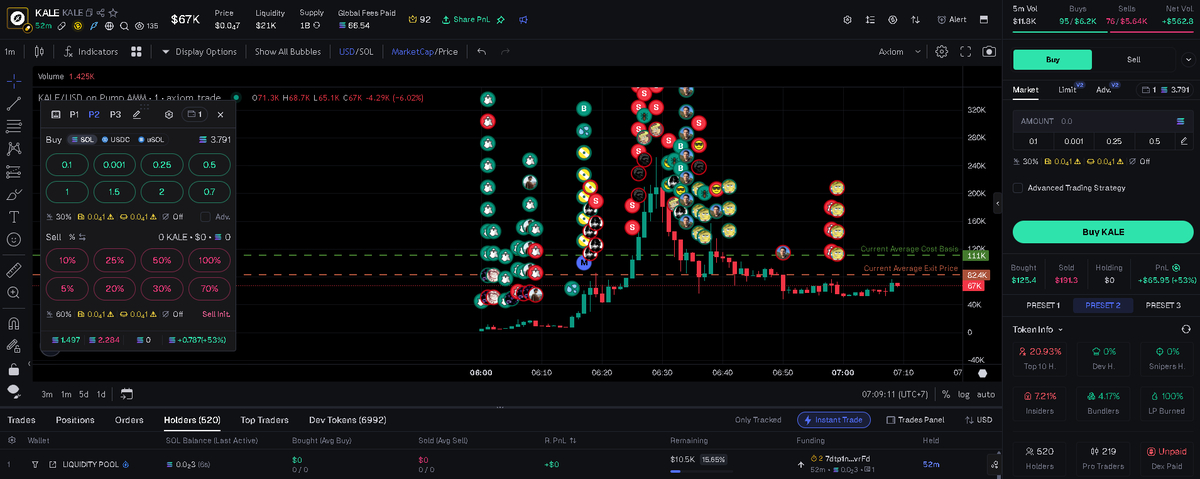Viewport: 1200px width, 479px height.
Task: Enter fullscreen chart mode
Action: 966,52
